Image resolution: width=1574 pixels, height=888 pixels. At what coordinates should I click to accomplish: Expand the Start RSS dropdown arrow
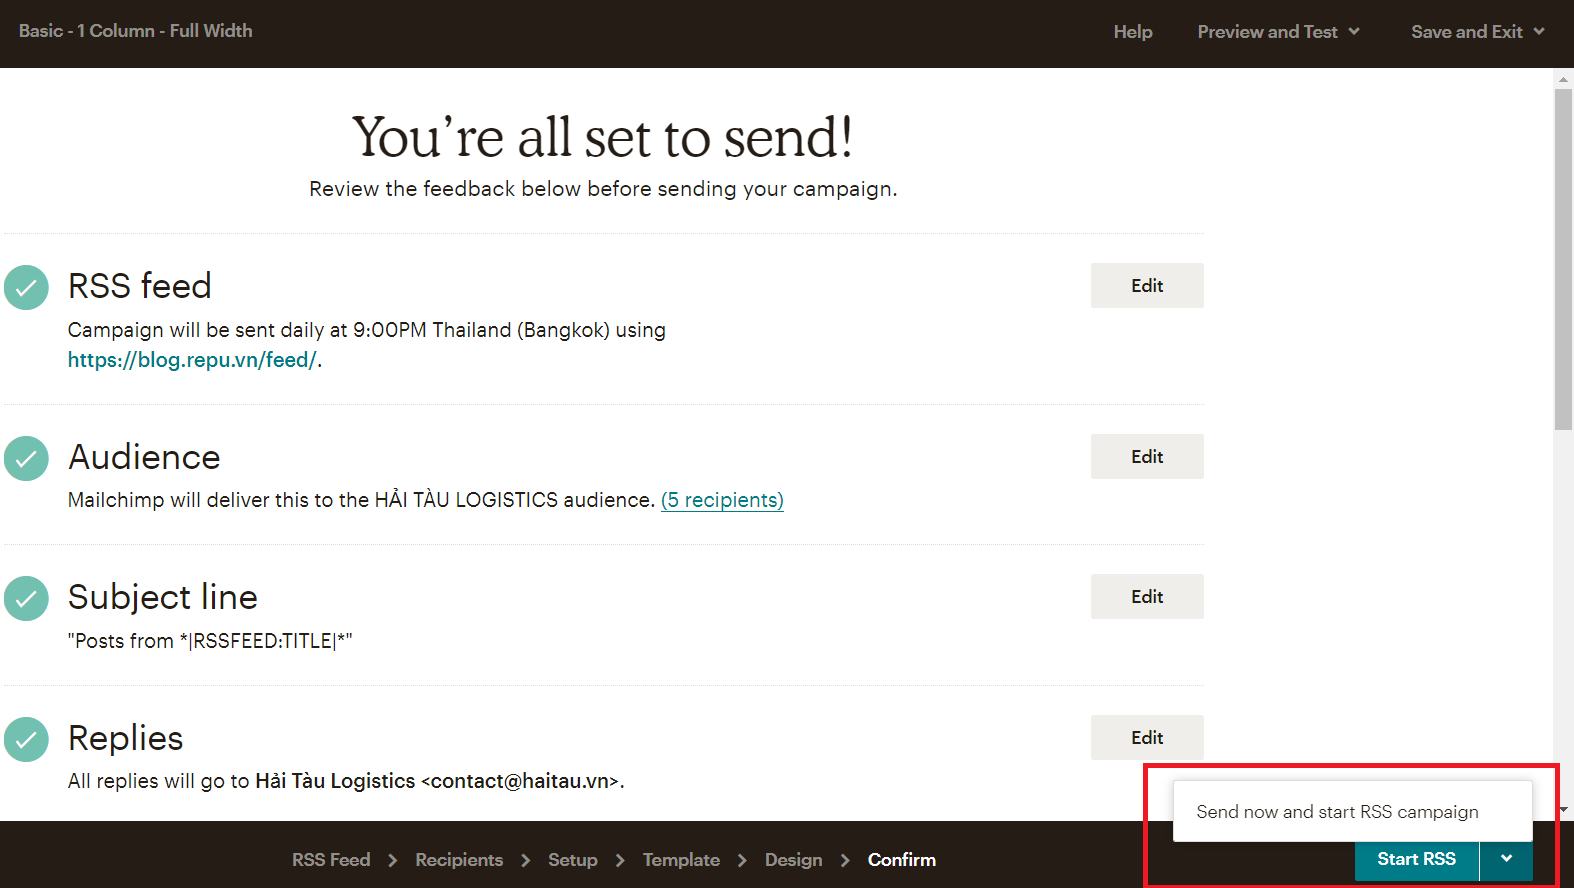(1506, 859)
